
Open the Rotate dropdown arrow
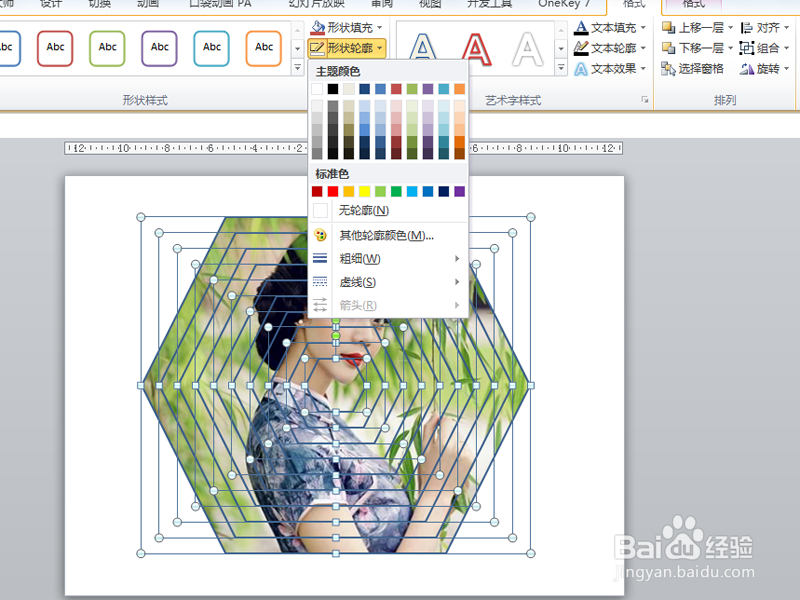pyautogui.click(x=786, y=68)
